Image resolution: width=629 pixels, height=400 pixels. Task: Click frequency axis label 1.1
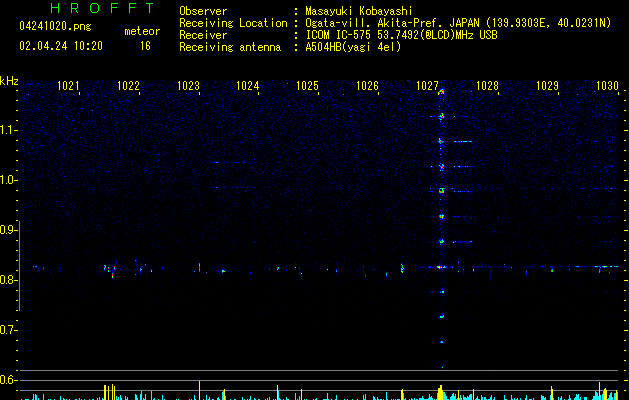(x=9, y=130)
